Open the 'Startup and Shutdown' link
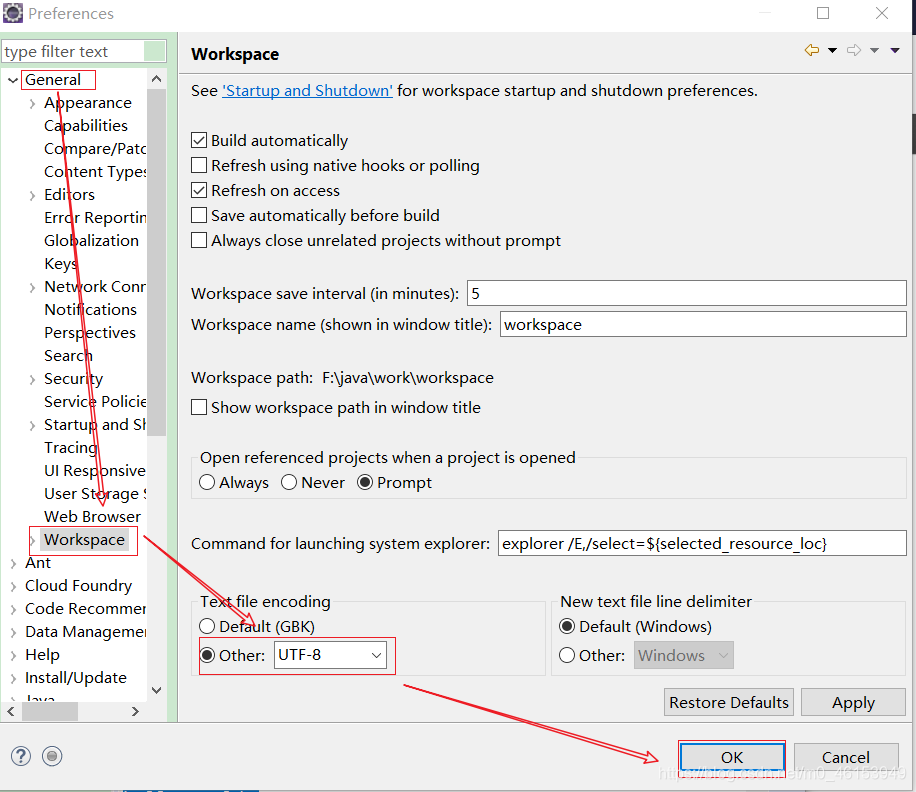The width and height of the screenshot is (916, 792). tap(307, 91)
